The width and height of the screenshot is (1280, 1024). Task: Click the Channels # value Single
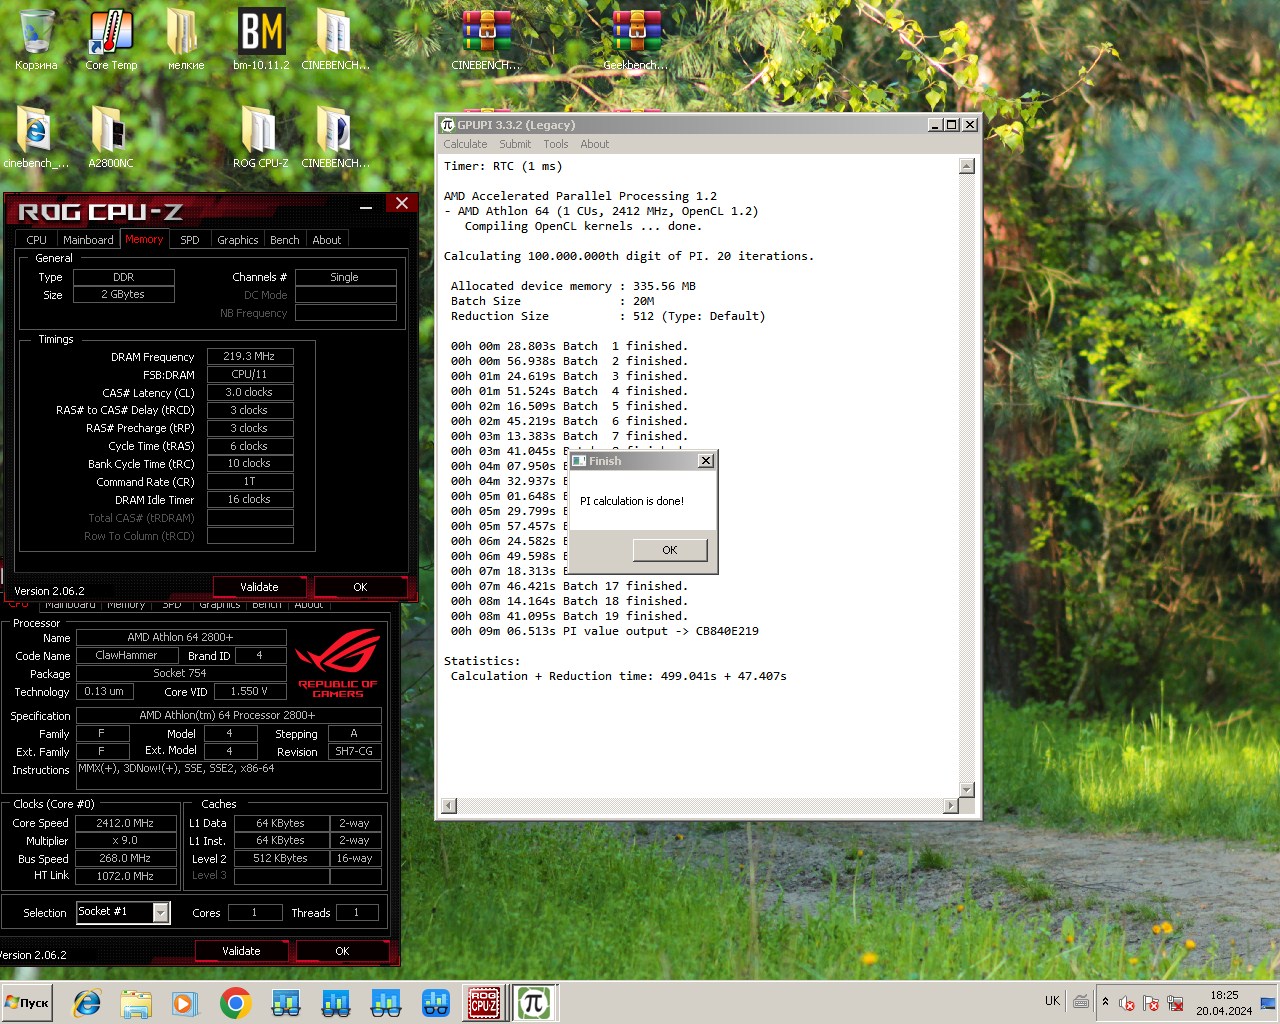tap(345, 277)
